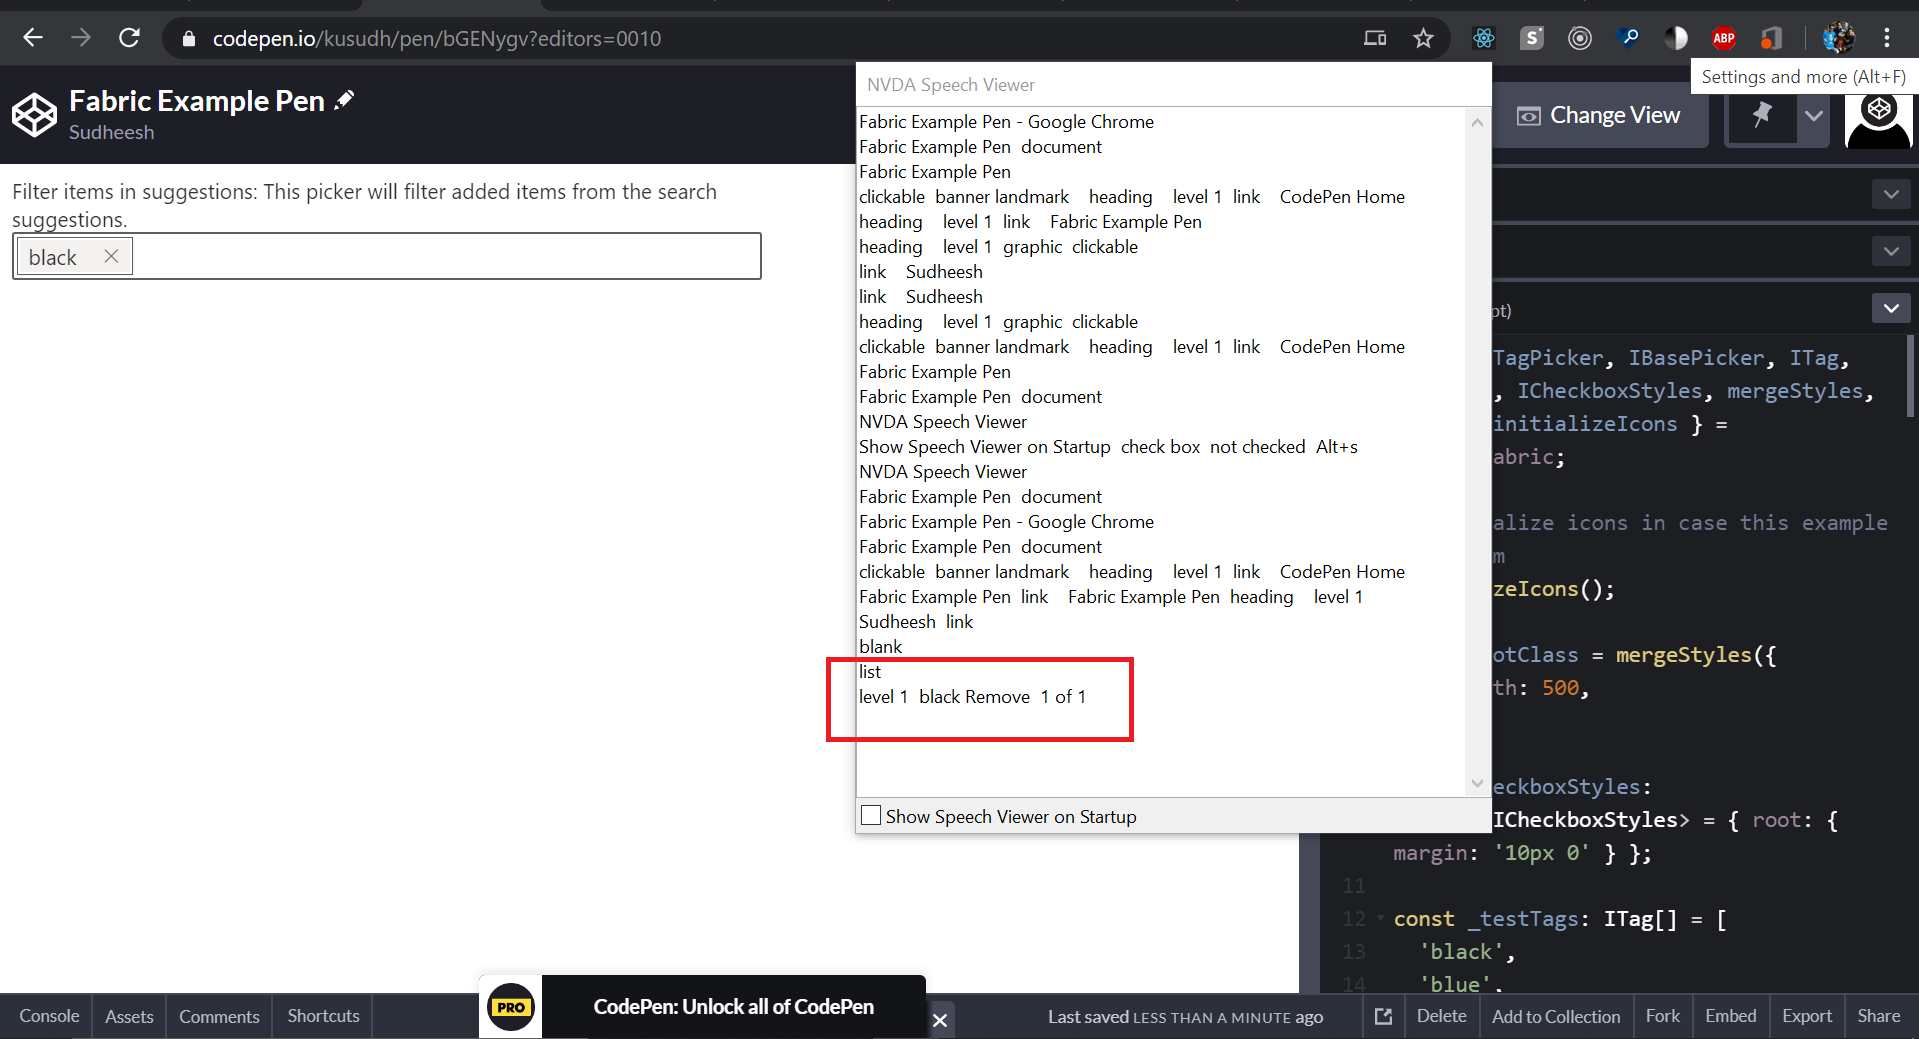Click the Dark Reader half-circle extension icon
Image resolution: width=1919 pixels, height=1039 pixels.
pos(1676,38)
